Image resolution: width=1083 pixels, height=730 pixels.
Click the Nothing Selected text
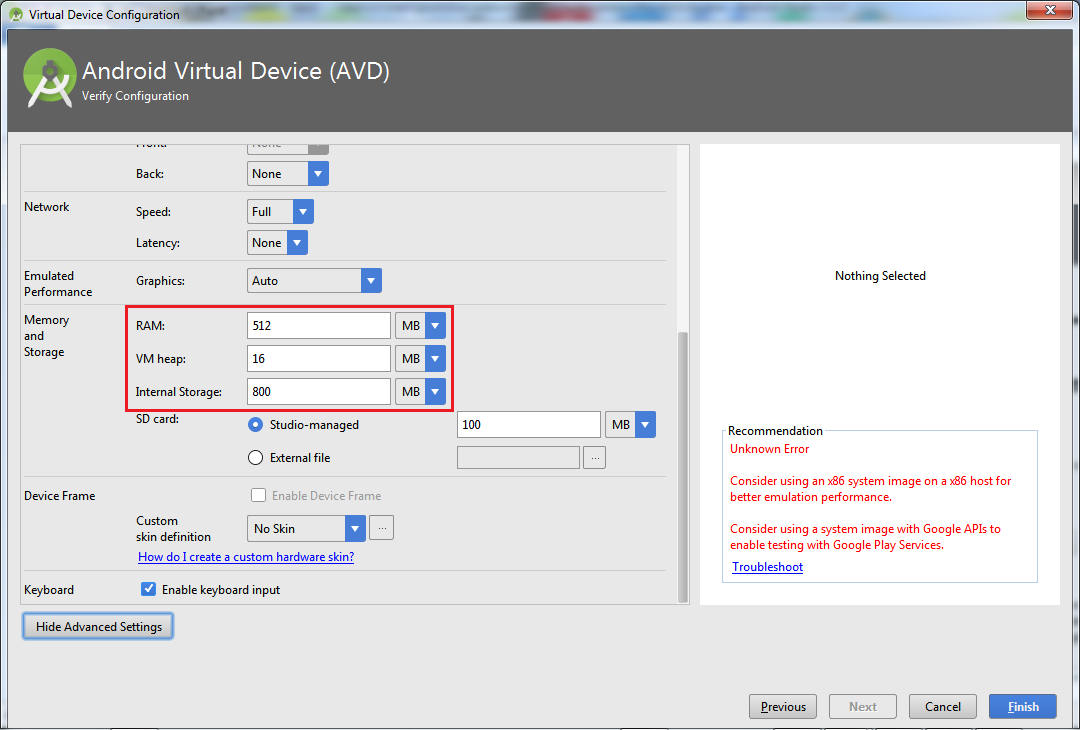[880, 276]
